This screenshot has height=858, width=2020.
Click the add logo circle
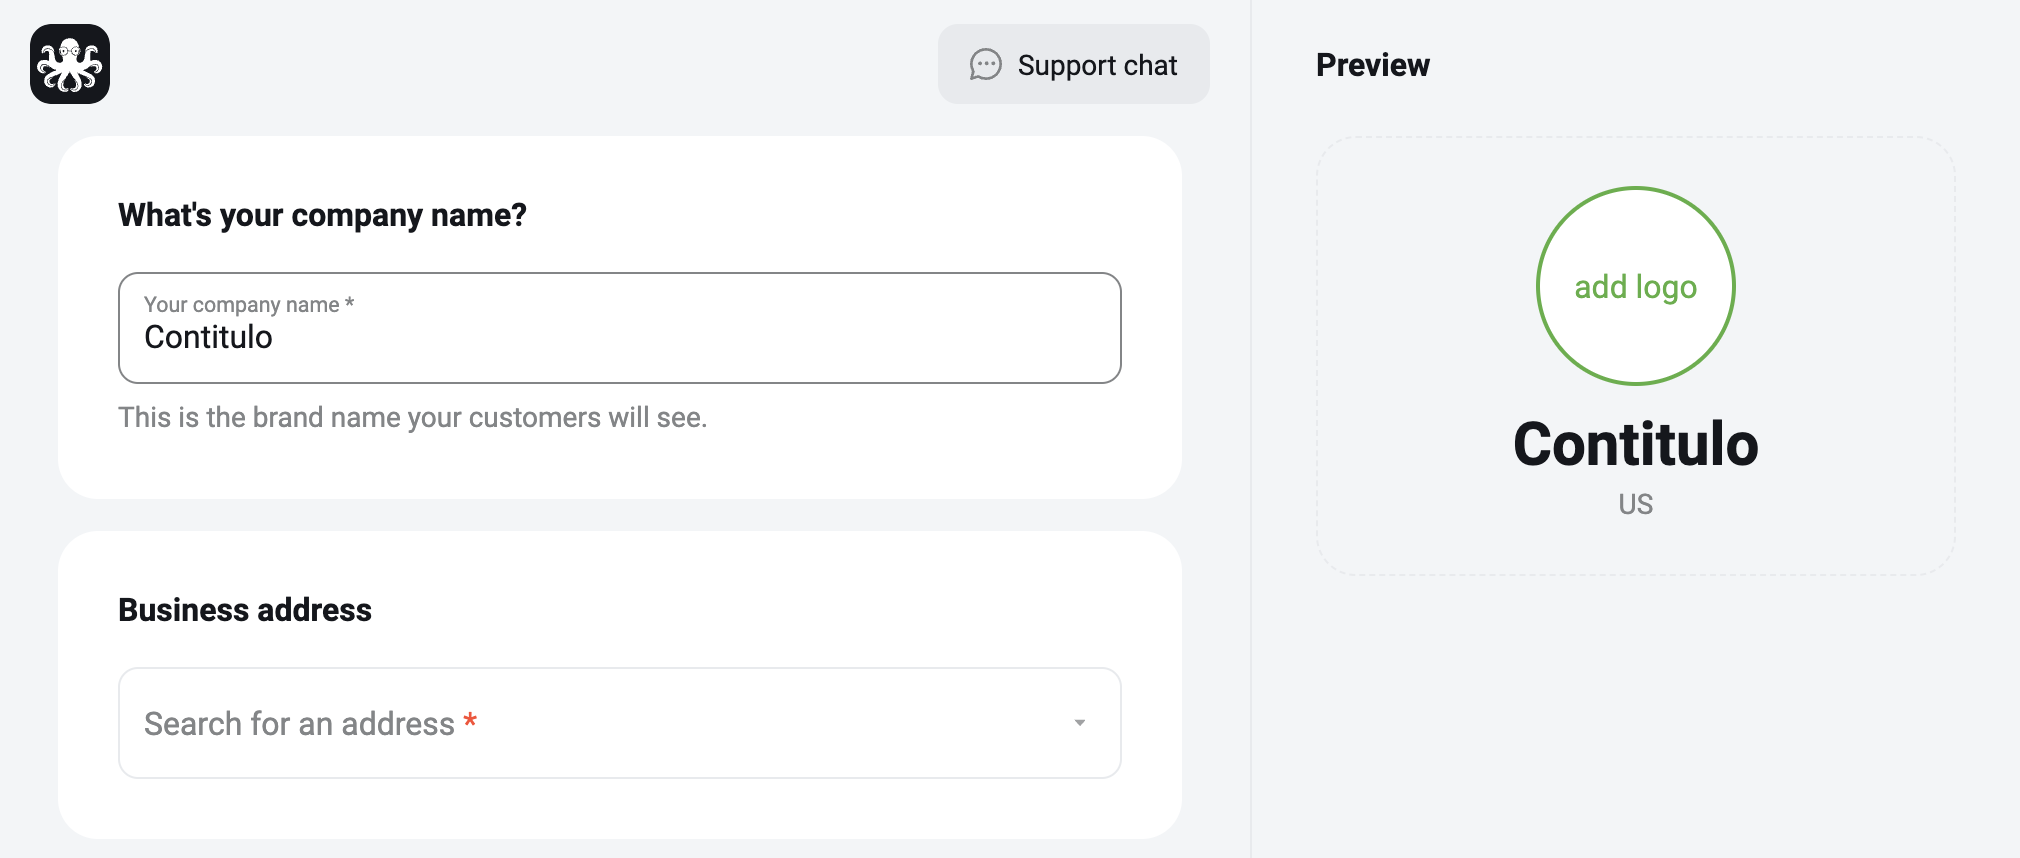tap(1636, 286)
